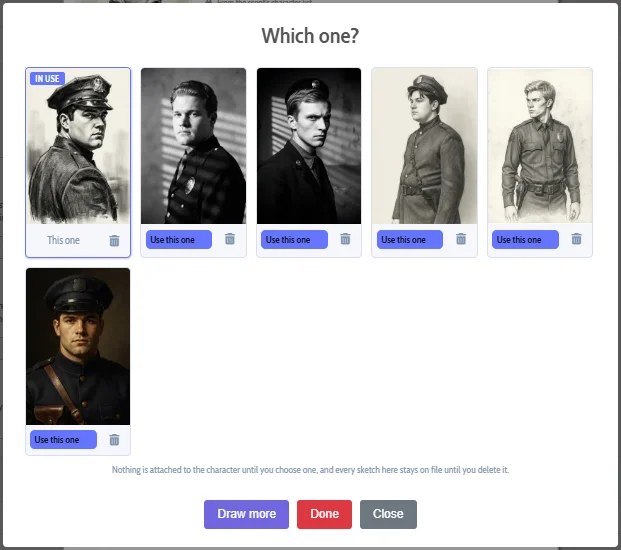Remove the fourth standing officer sketch

(x=461, y=239)
